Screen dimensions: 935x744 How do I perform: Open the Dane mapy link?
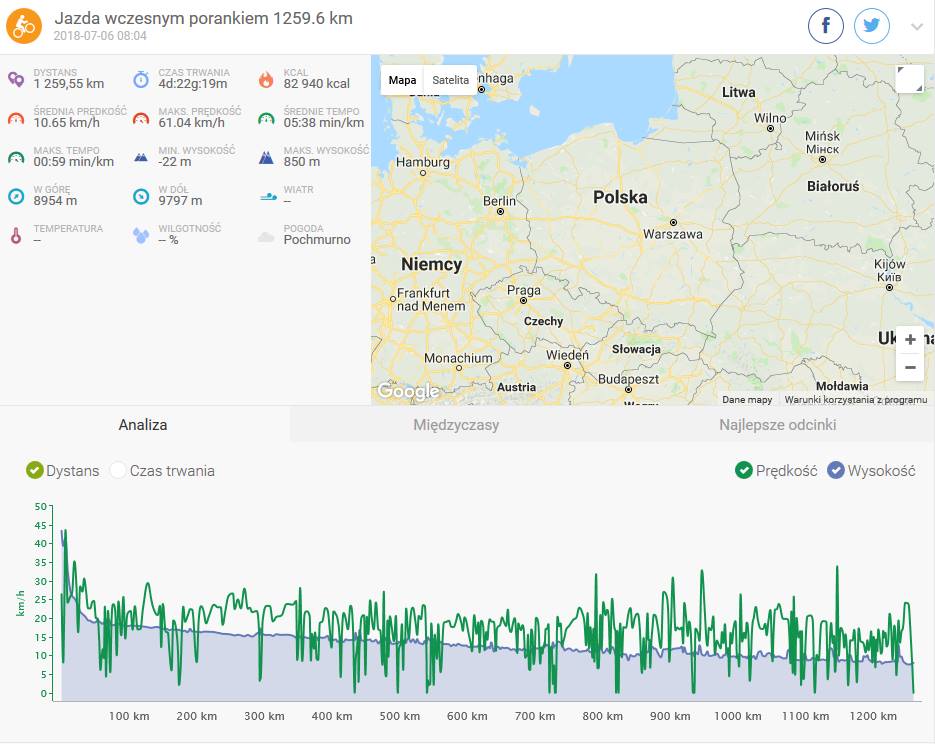(x=747, y=399)
